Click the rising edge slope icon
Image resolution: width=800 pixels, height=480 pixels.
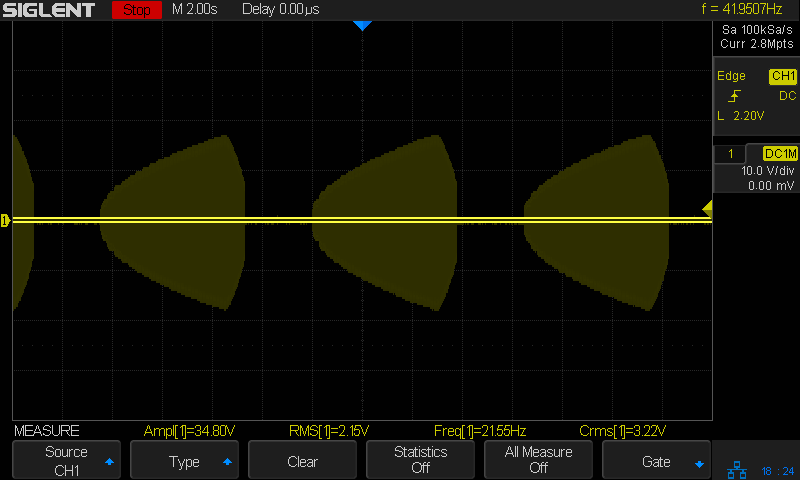click(x=735, y=96)
